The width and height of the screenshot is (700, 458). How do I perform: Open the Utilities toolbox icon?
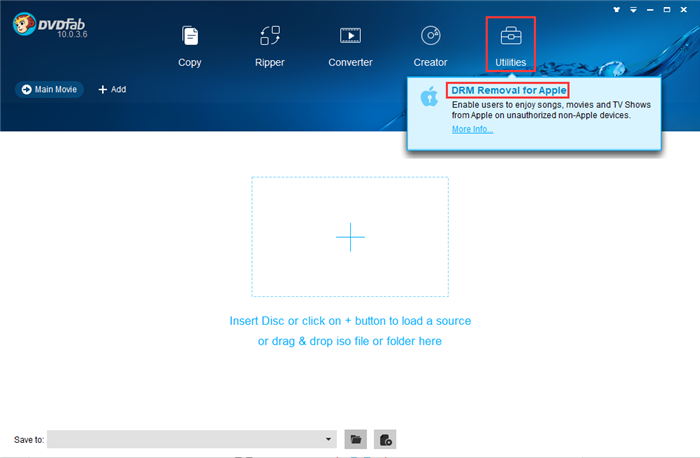point(511,36)
